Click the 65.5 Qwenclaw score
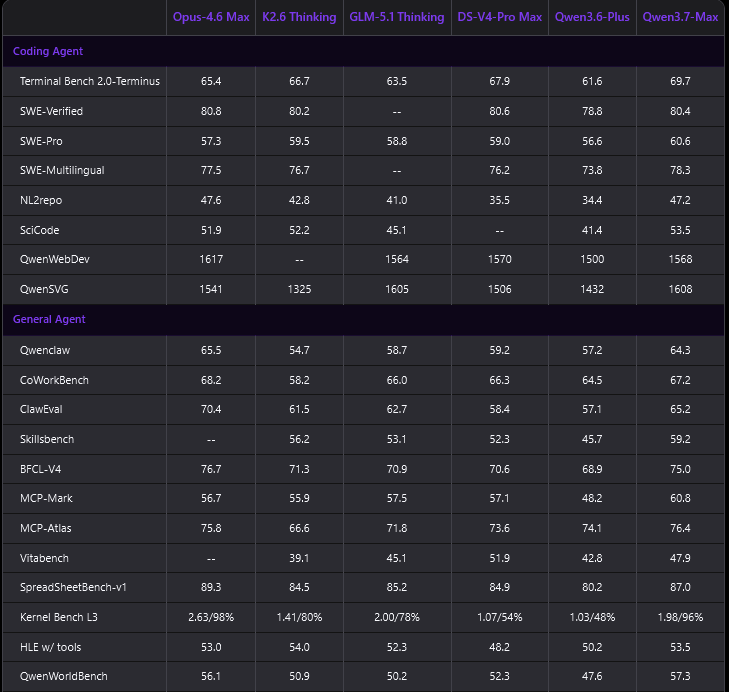This screenshot has width=729, height=692. [x=211, y=350]
